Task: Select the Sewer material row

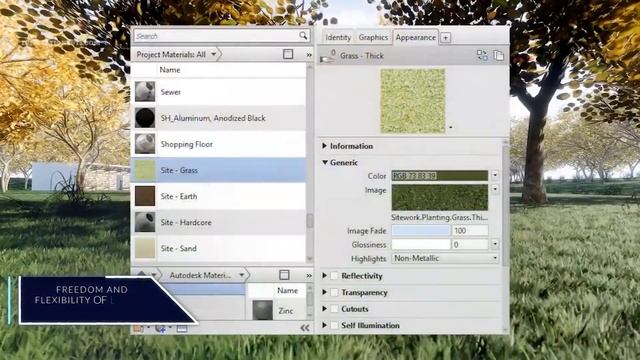Action: [x=218, y=92]
